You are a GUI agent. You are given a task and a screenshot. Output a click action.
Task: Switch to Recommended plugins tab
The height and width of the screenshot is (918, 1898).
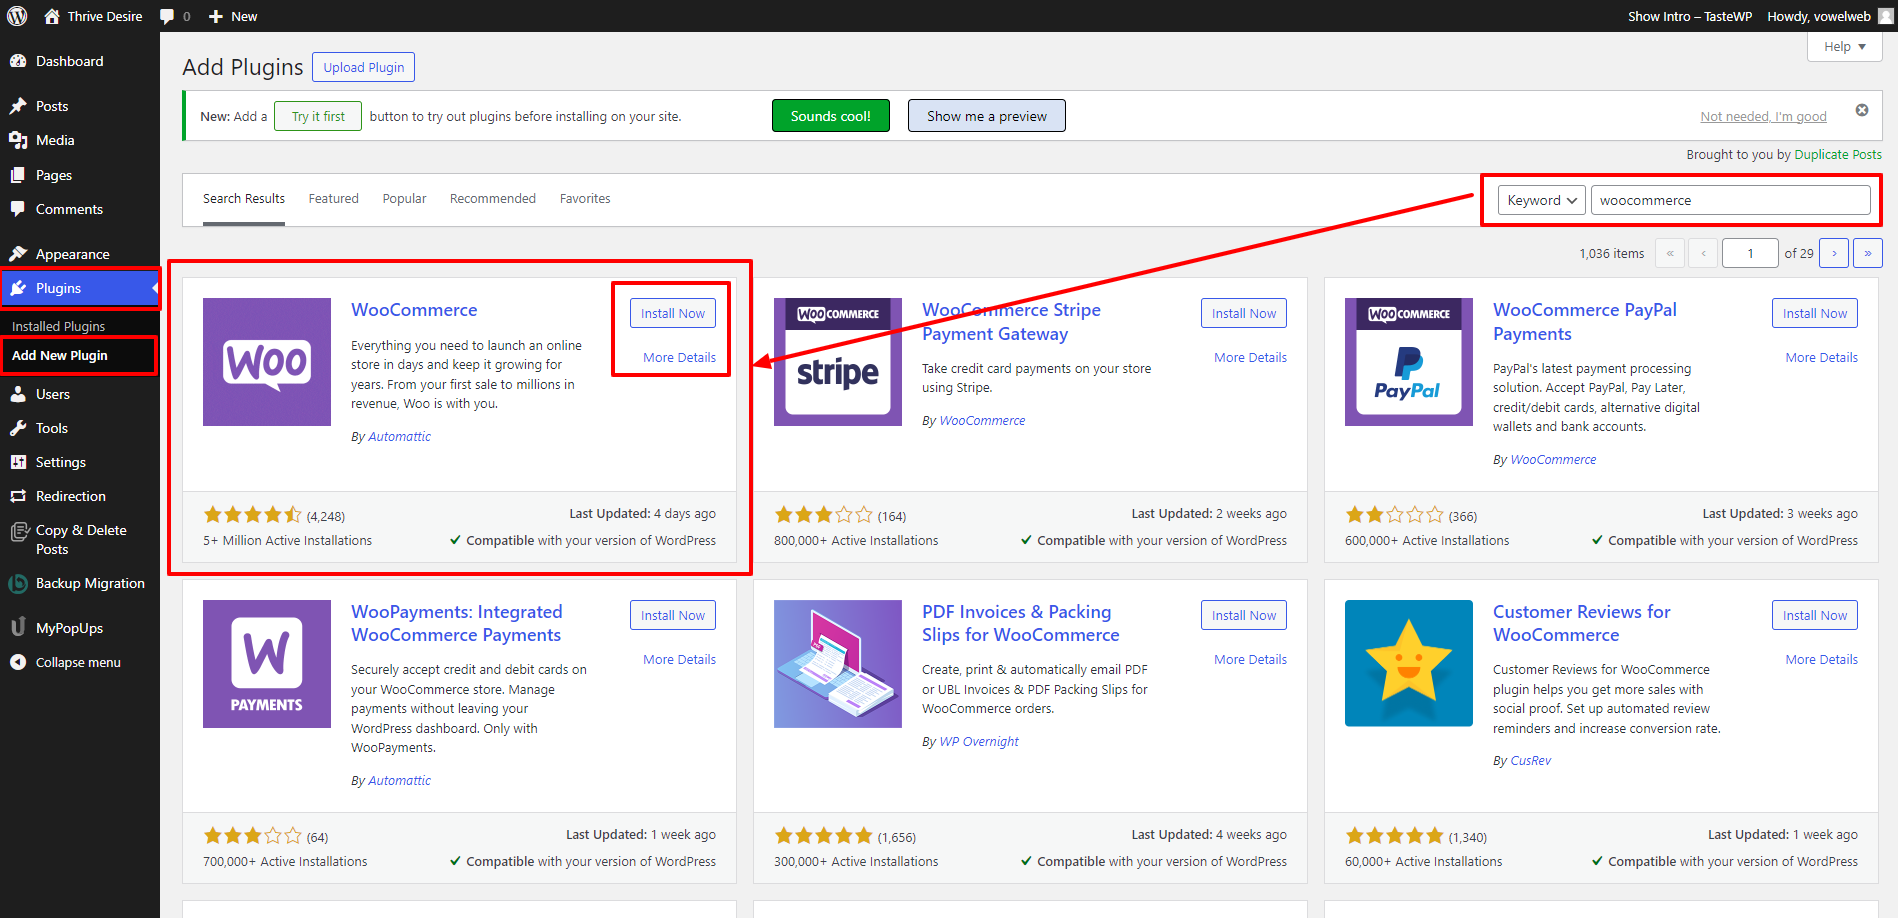[x=493, y=199]
